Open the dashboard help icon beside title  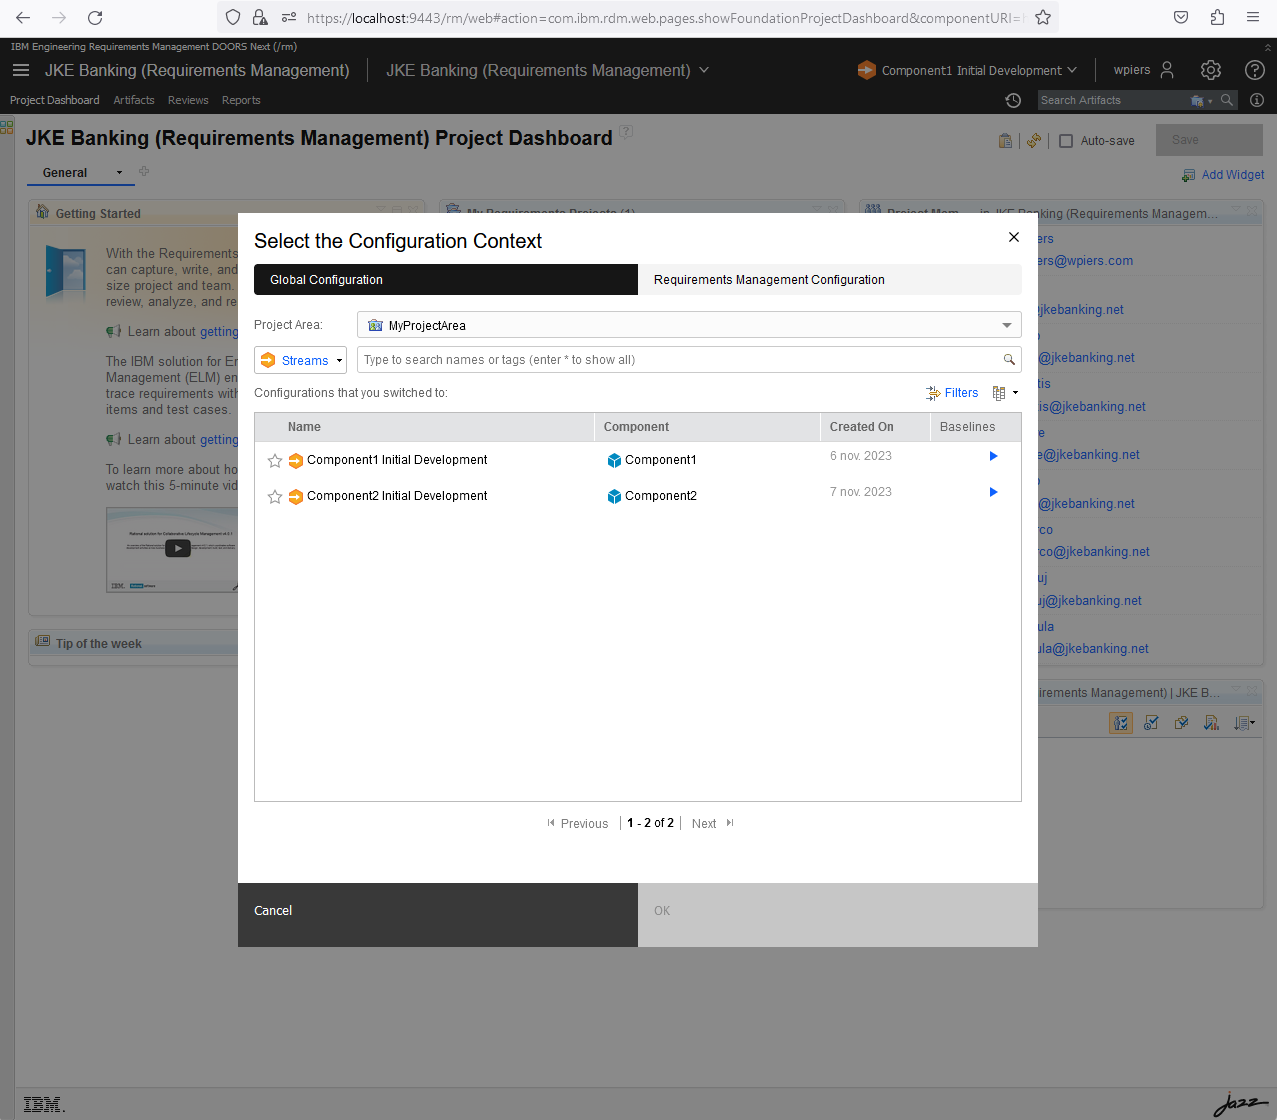click(626, 132)
